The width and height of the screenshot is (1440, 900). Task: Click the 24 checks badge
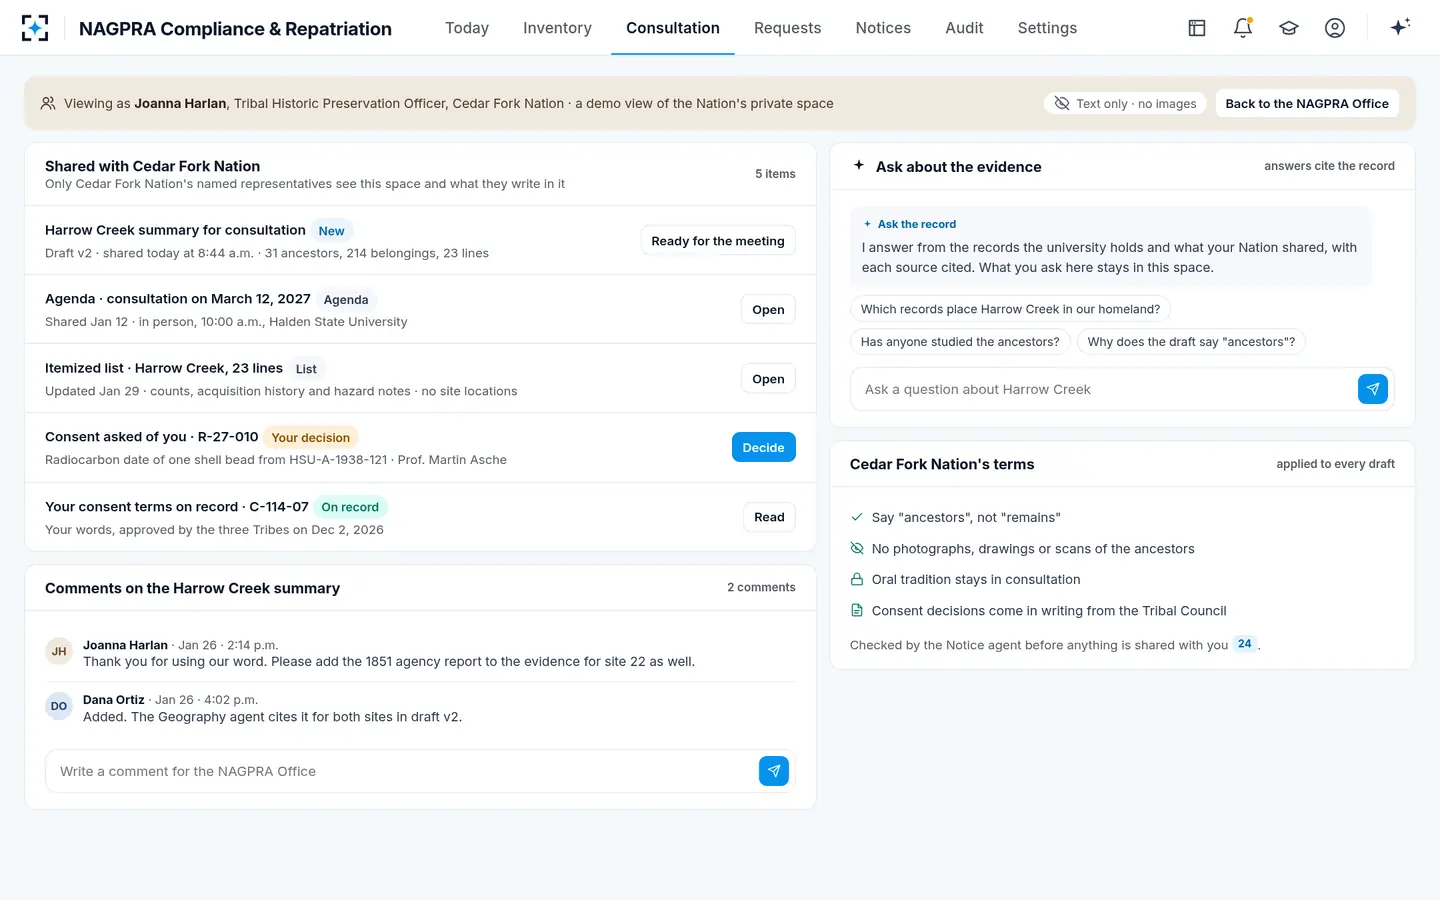click(1245, 644)
